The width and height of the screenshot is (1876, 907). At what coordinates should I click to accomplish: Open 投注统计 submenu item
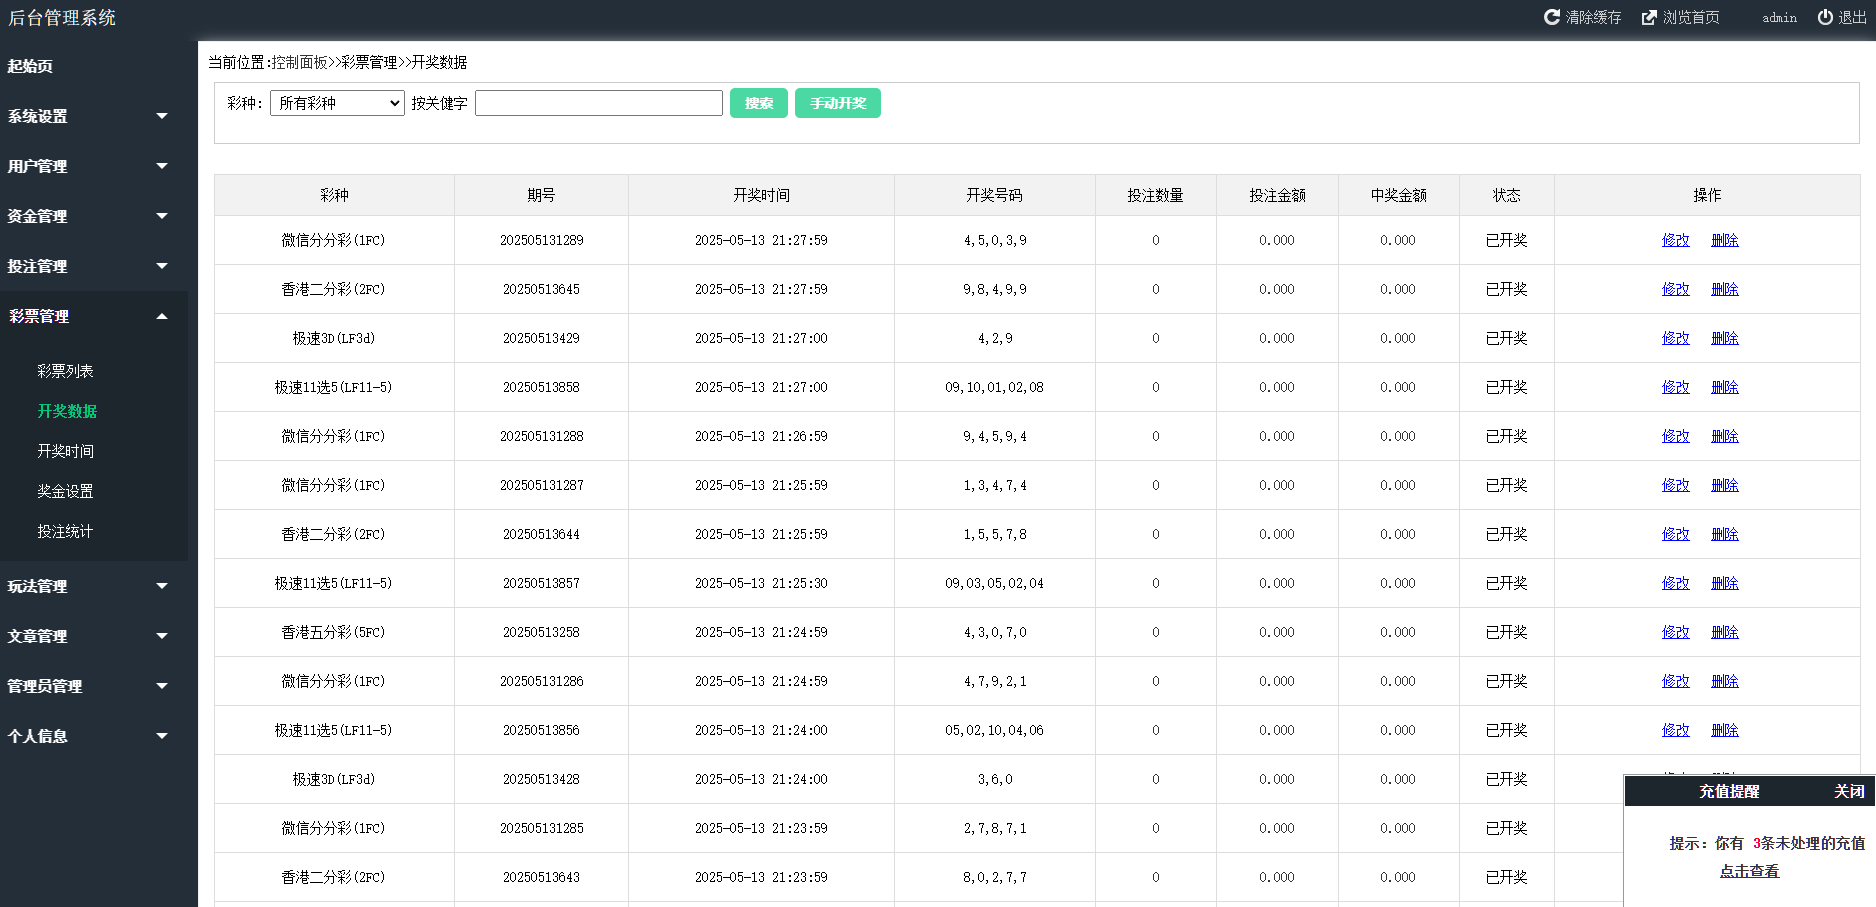pyautogui.click(x=65, y=531)
